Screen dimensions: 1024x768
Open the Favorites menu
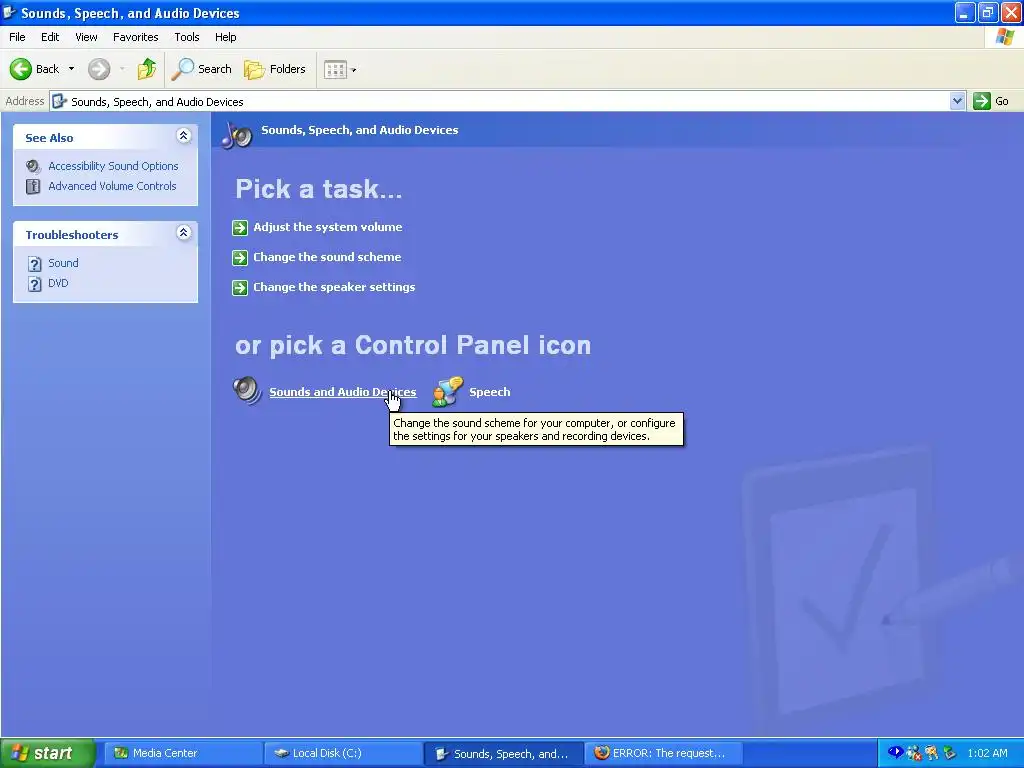coord(135,37)
